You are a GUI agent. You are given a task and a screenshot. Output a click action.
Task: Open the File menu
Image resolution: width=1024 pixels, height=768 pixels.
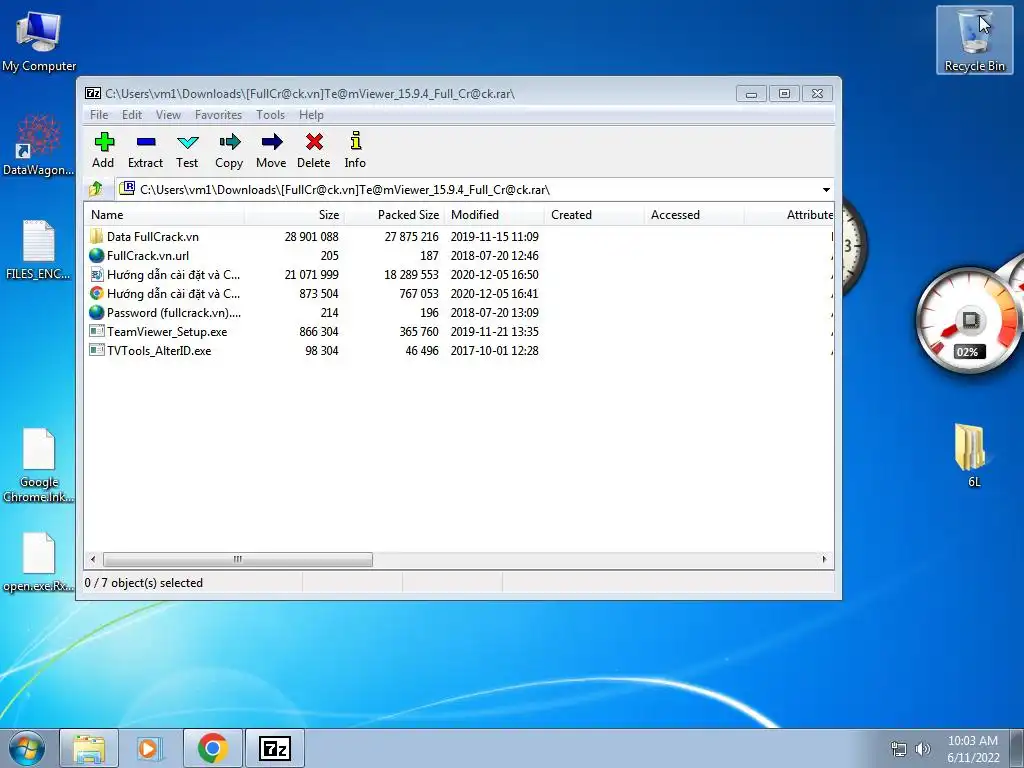pyautogui.click(x=99, y=115)
